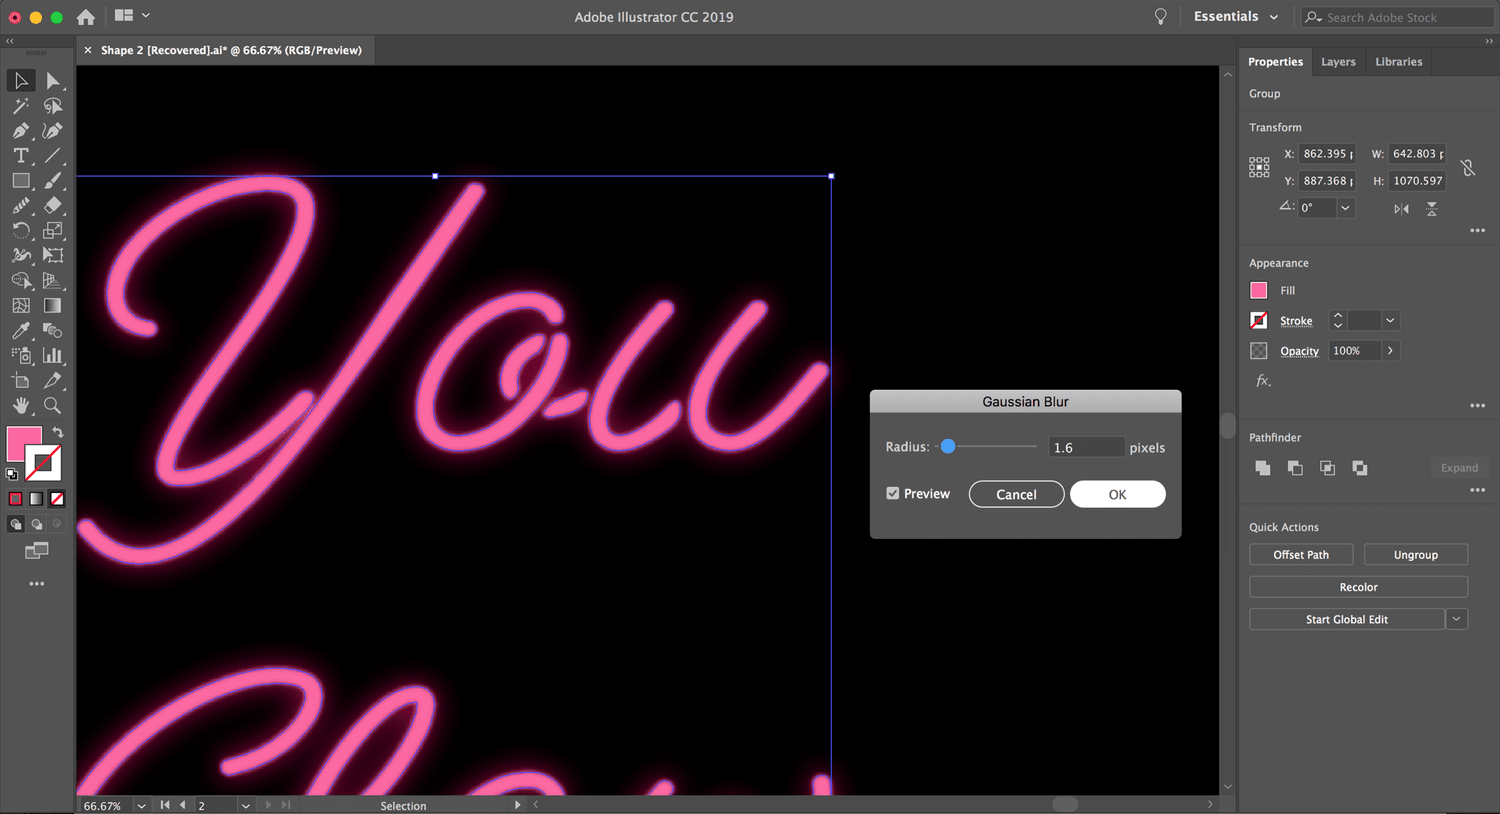The width and height of the screenshot is (1500, 814).
Task: Activate the Paintbrush tool
Action: (52, 181)
